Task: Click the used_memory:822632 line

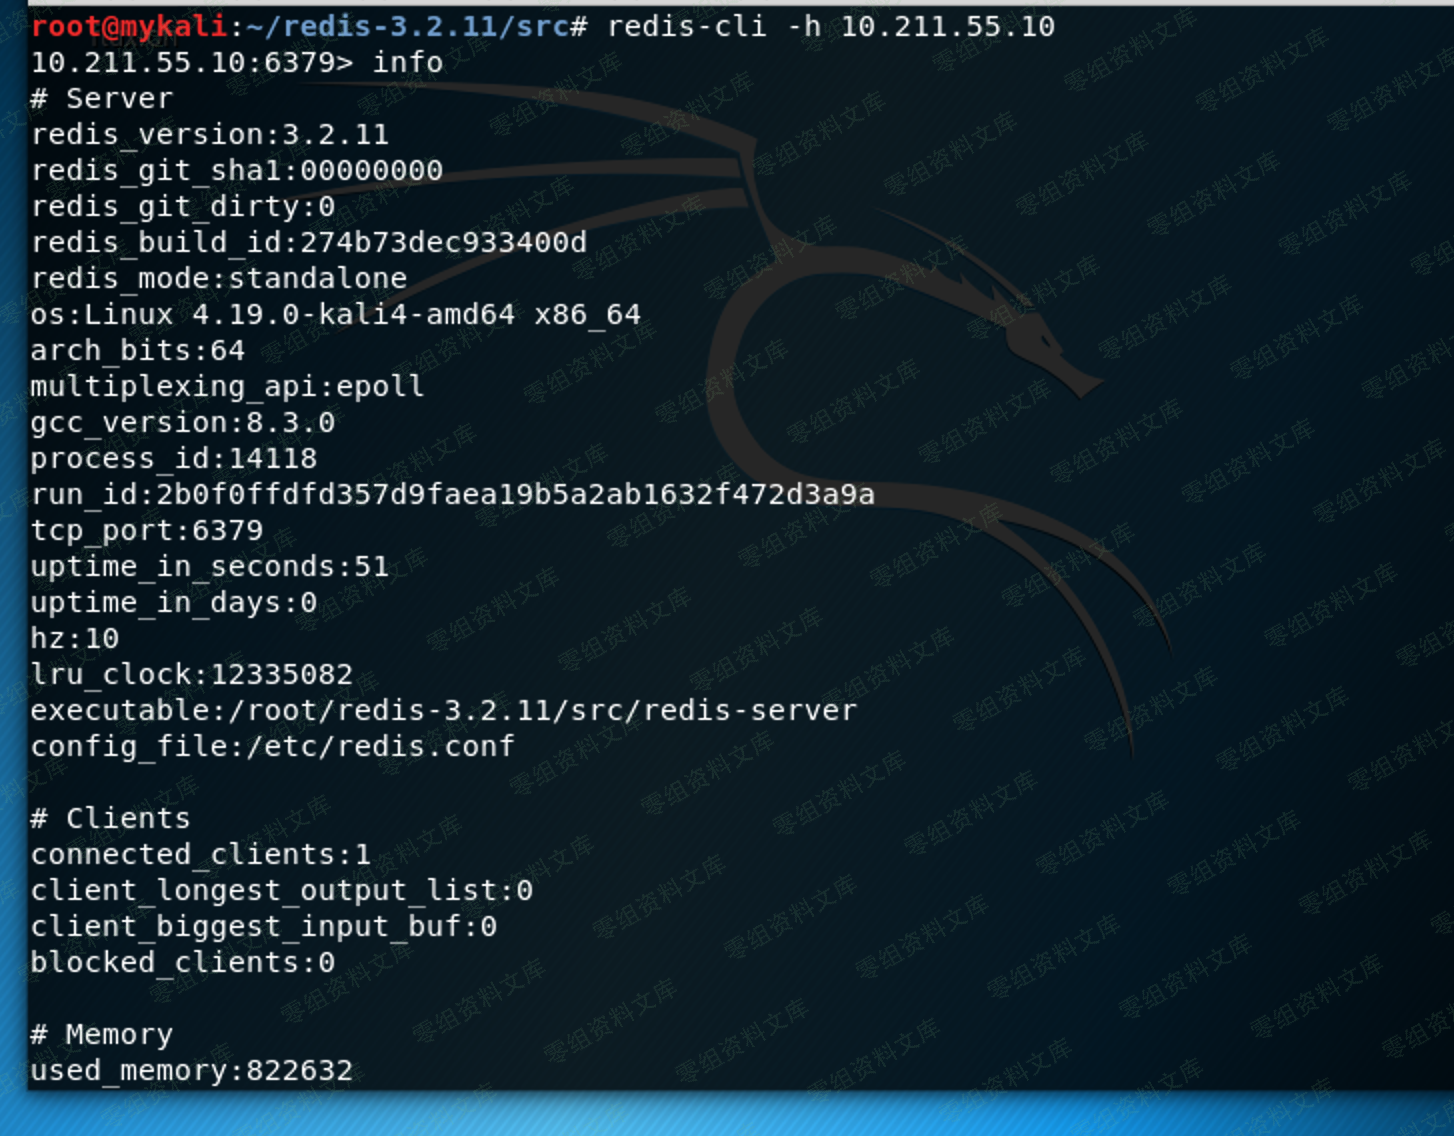Action: [x=191, y=1070]
